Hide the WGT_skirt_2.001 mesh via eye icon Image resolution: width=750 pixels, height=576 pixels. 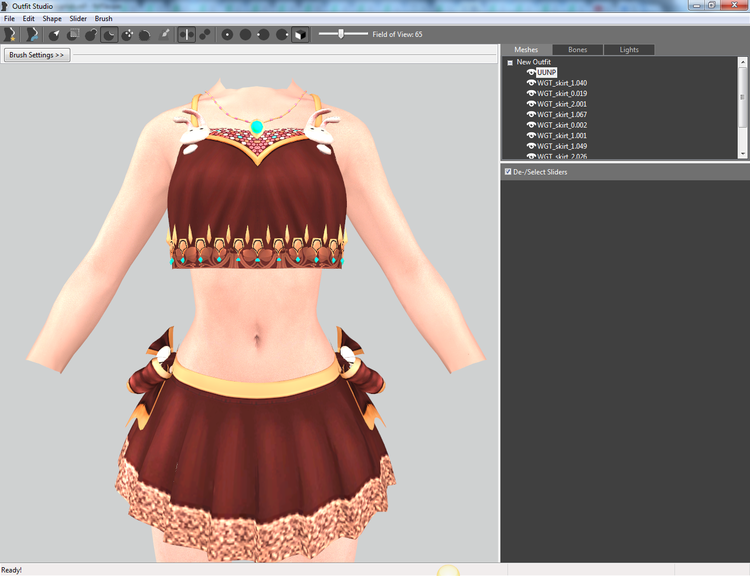tap(531, 104)
